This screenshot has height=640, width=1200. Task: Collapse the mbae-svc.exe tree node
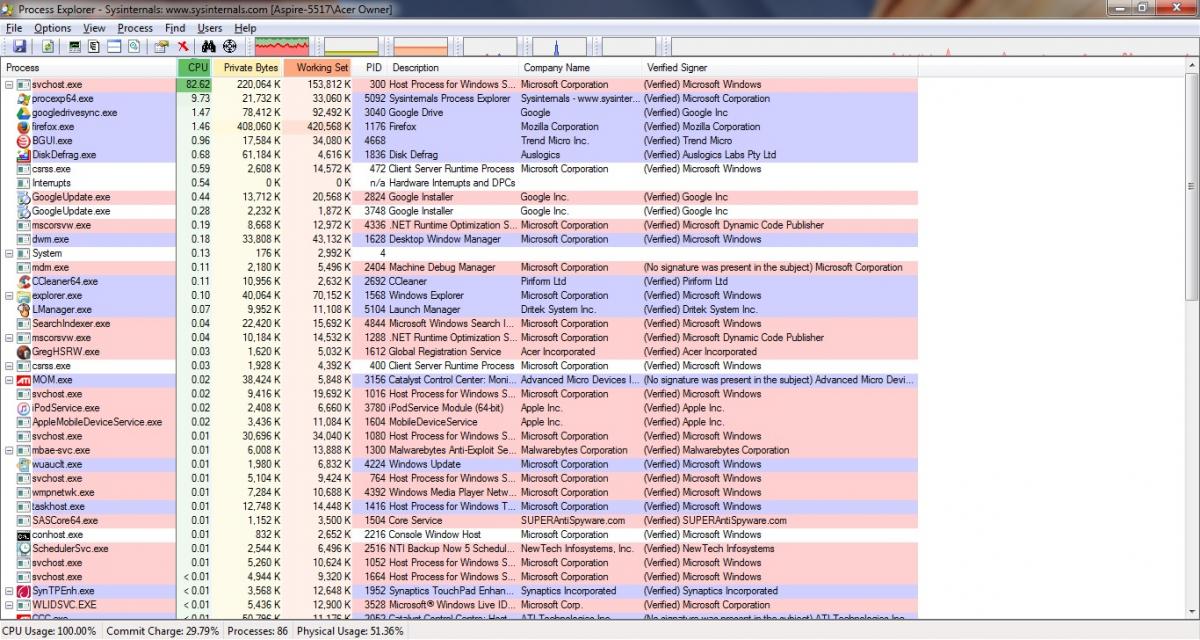(10, 450)
